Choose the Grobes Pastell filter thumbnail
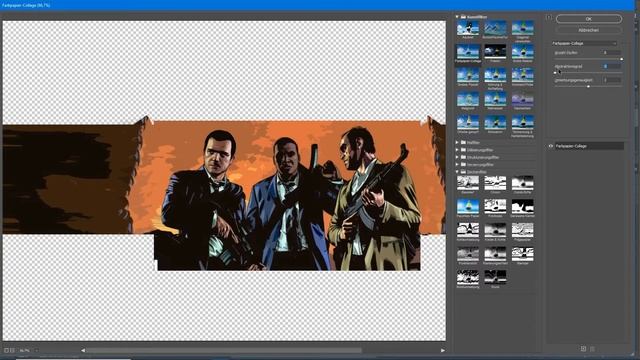Screen dimensions: 640x360 coord(468,75)
